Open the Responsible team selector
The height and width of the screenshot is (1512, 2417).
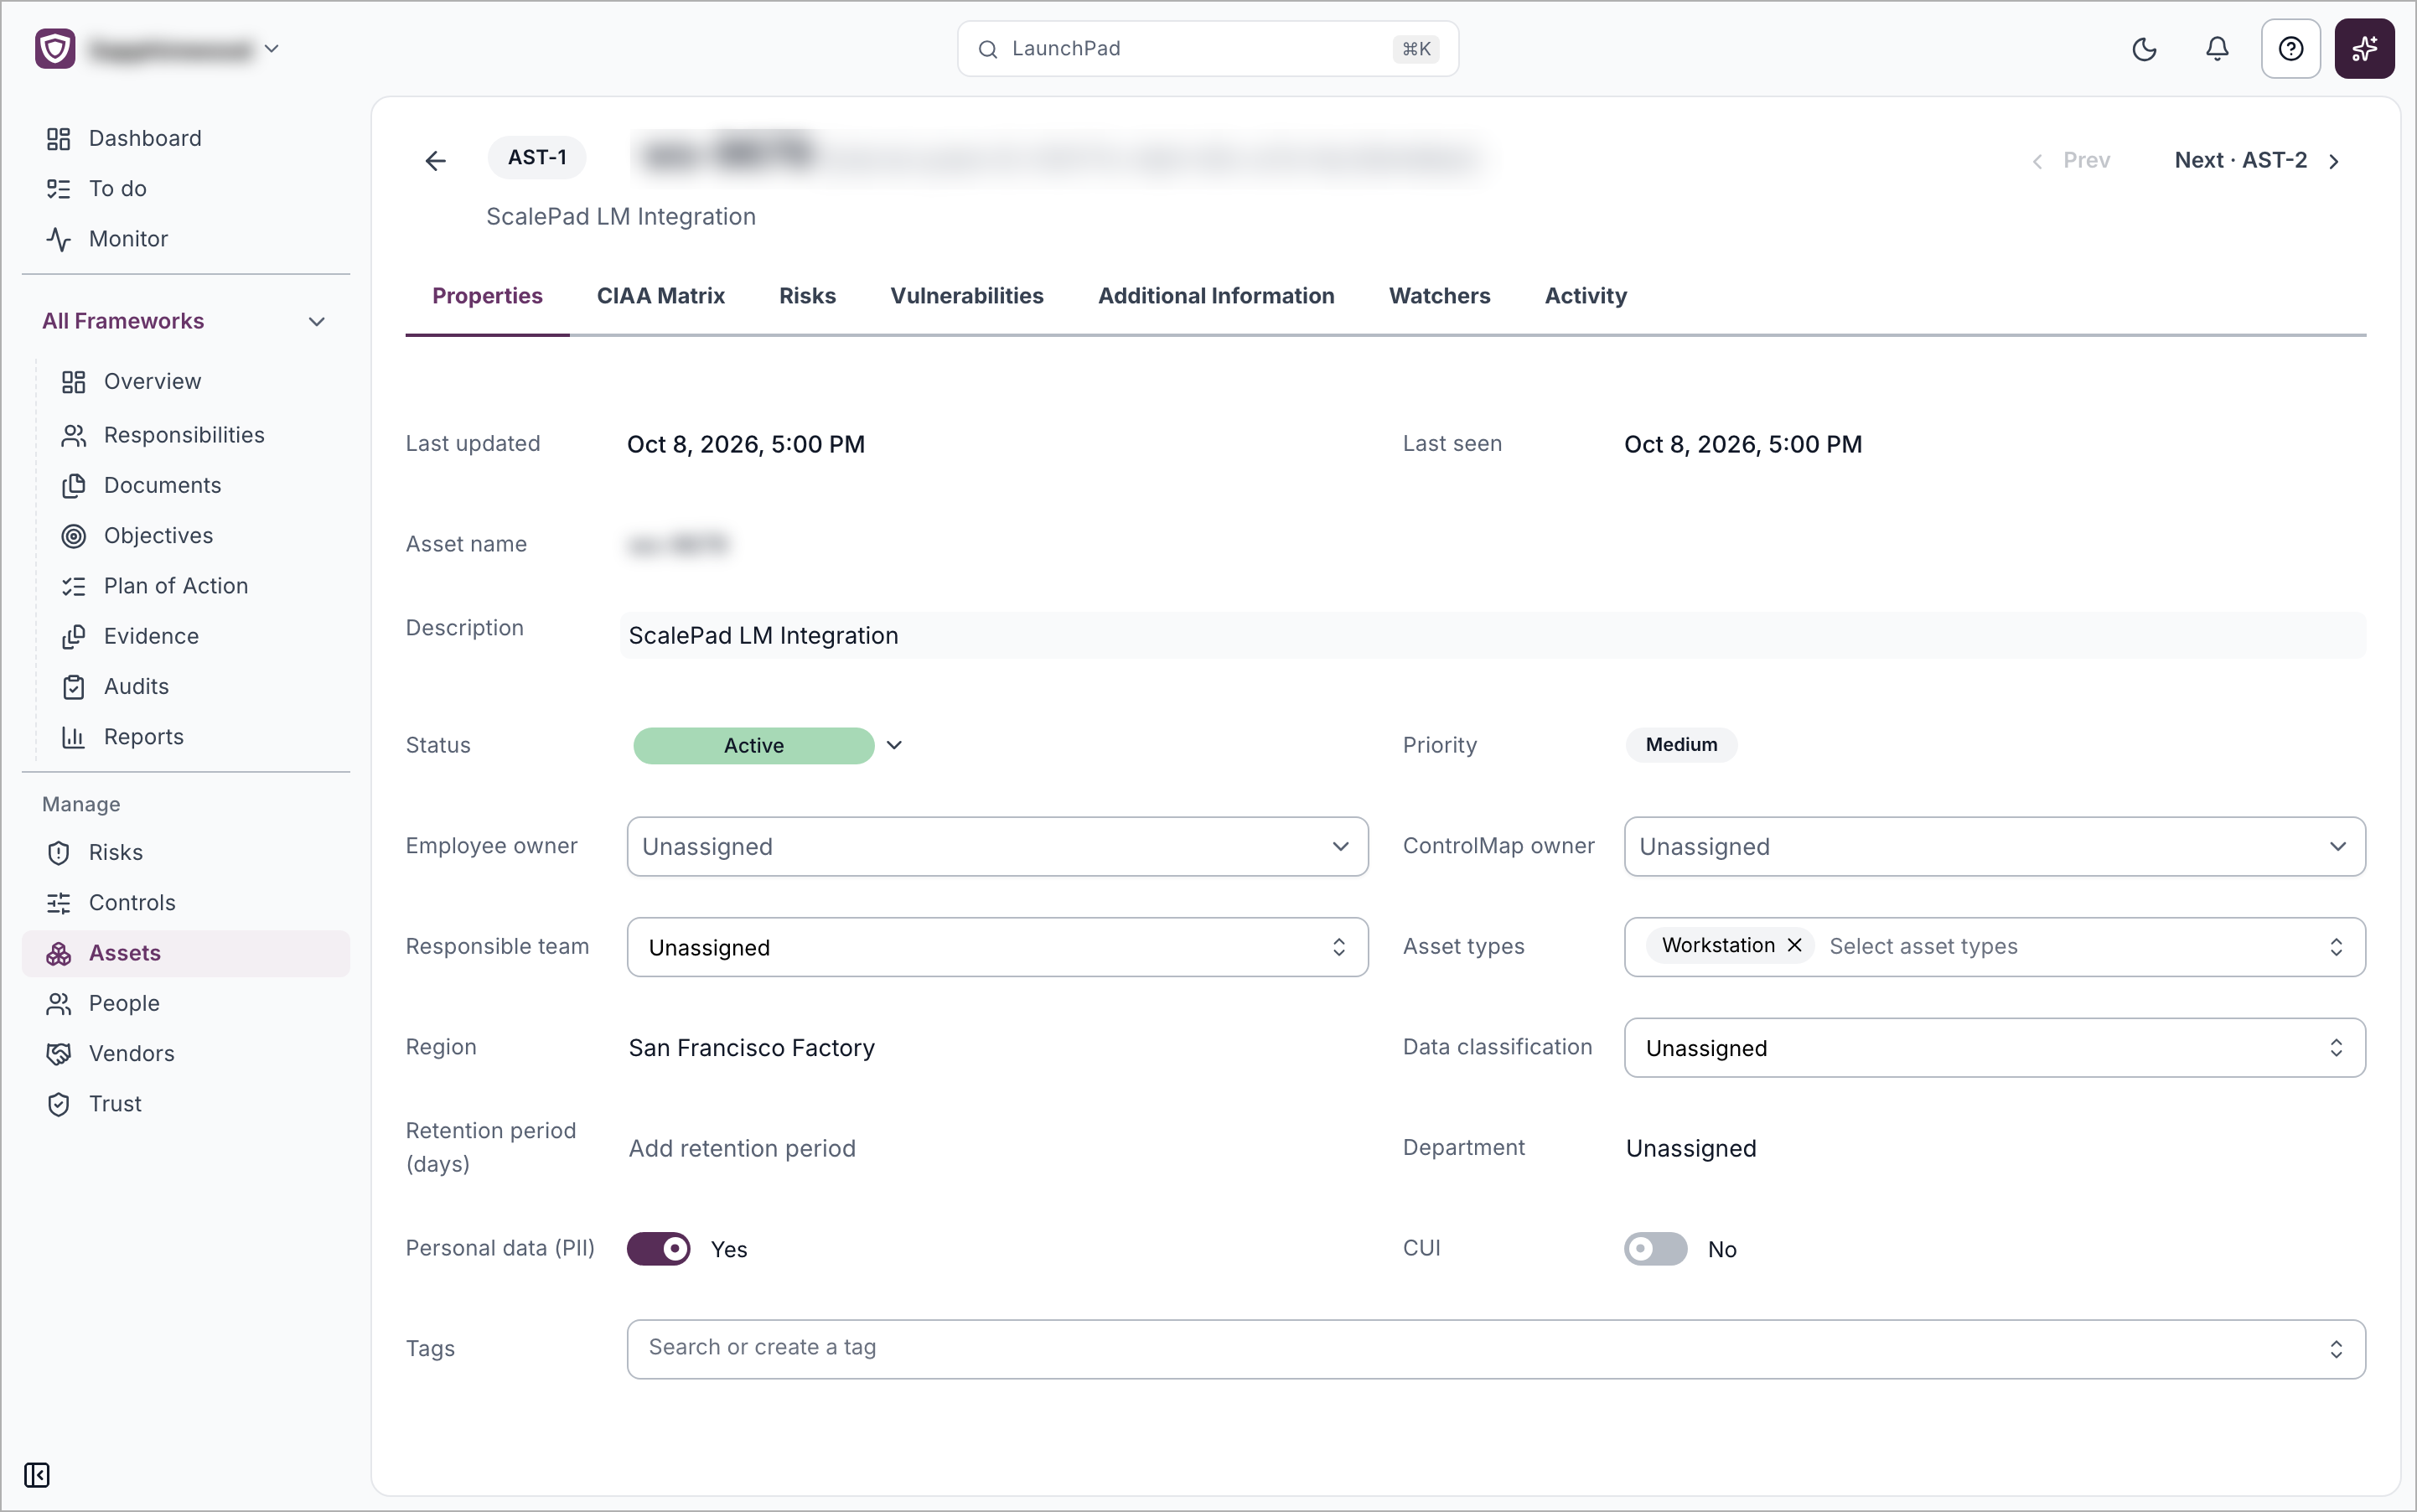pyautogui.click(x=997, y=947)
